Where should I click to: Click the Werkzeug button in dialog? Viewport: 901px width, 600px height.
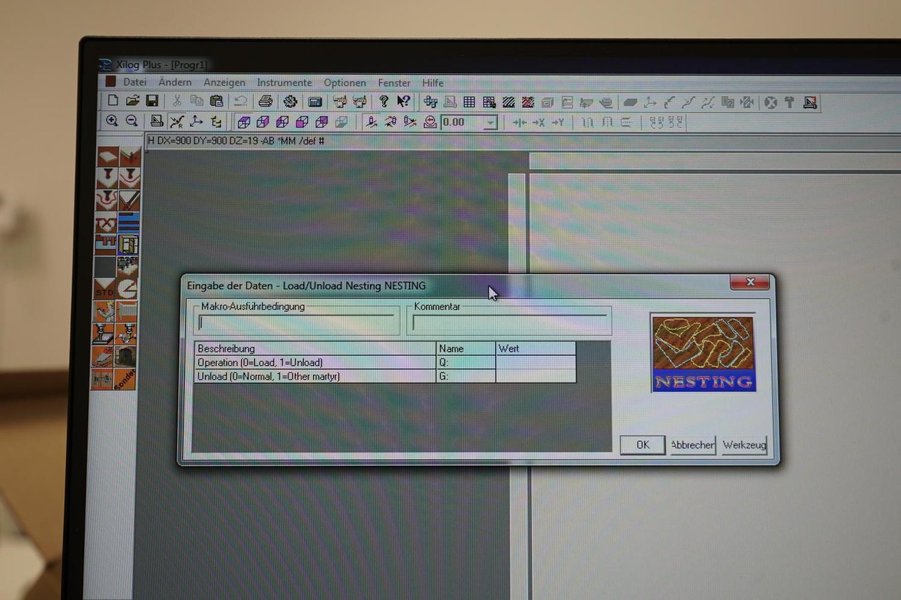tap(745, 445)
